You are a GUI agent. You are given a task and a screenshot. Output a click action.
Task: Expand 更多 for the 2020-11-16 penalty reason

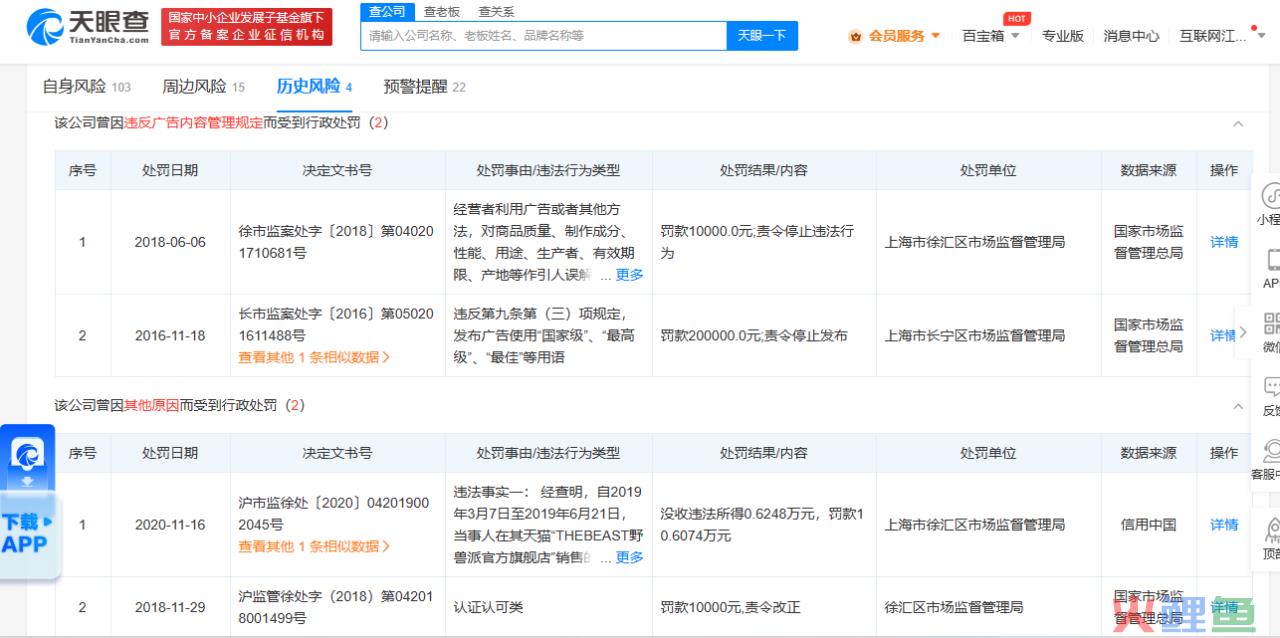pos(629,558)
